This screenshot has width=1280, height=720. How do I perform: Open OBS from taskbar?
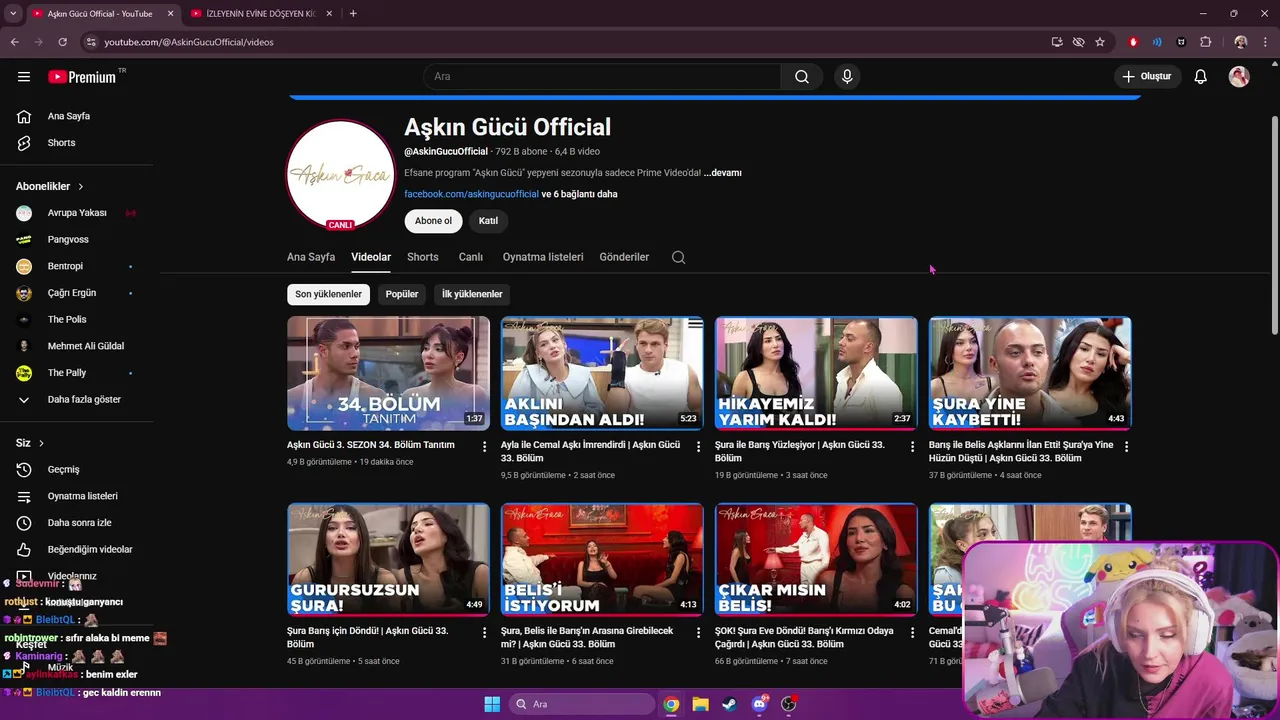(788, 704)
